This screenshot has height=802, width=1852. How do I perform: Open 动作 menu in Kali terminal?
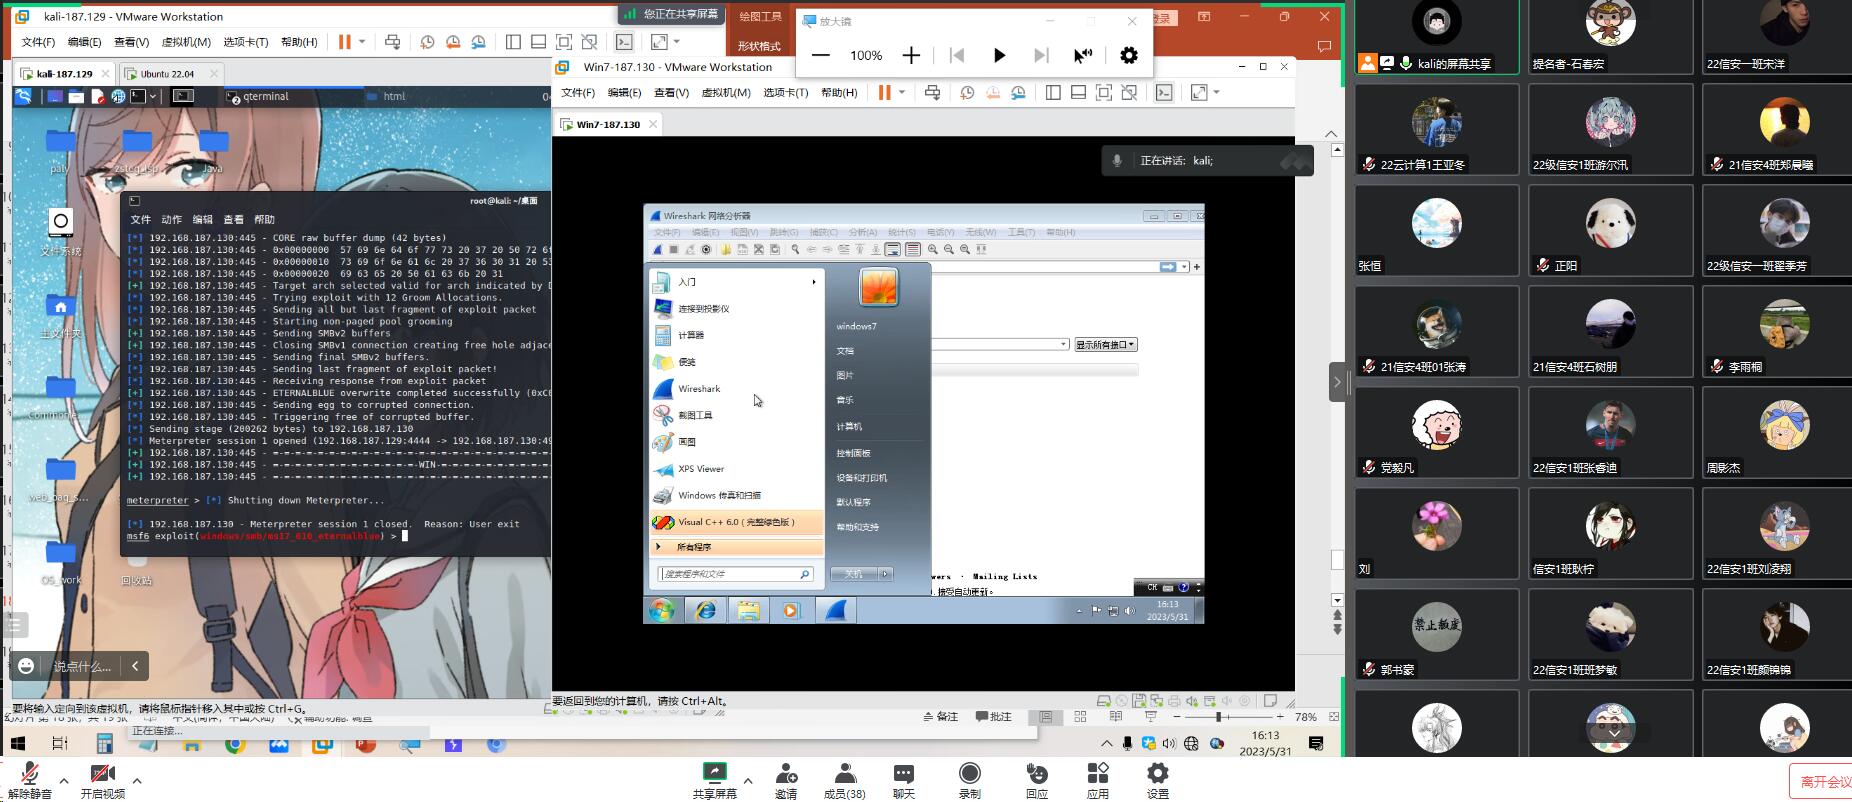(x=172, y=219)
